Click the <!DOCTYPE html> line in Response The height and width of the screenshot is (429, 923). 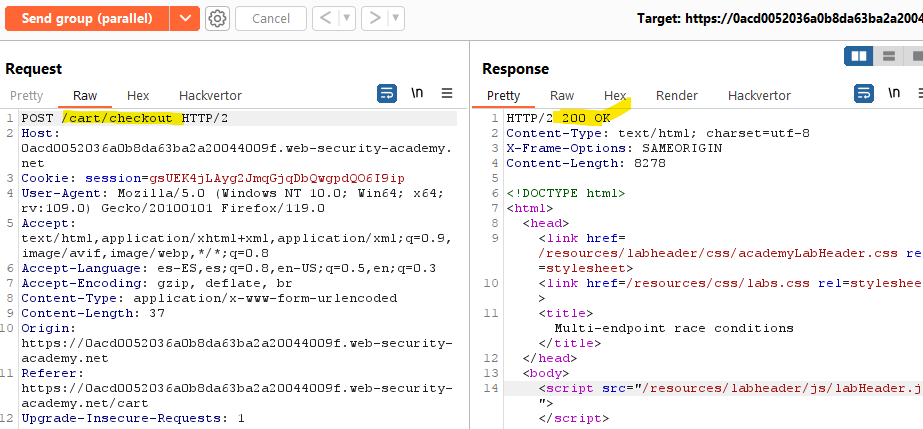[566, 193]
